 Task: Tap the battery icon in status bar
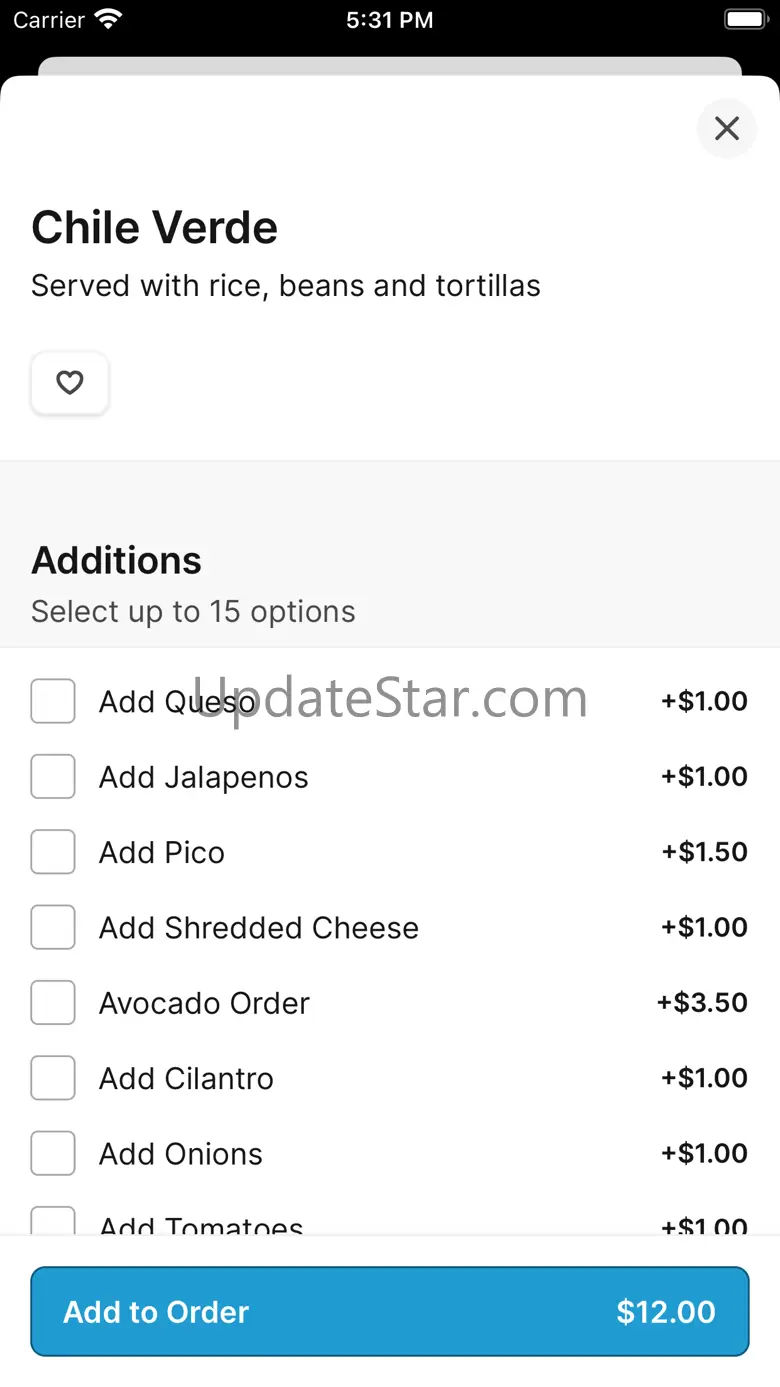744,20
